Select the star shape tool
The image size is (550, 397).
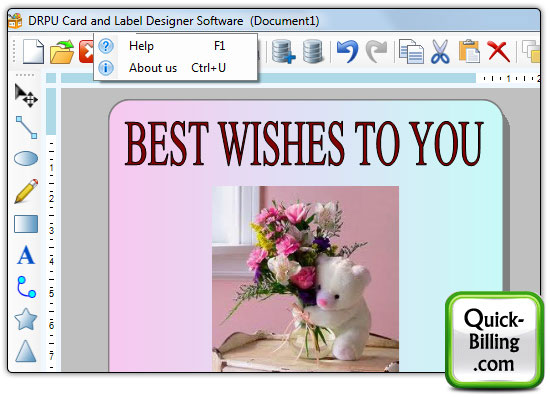click(26, 319)
